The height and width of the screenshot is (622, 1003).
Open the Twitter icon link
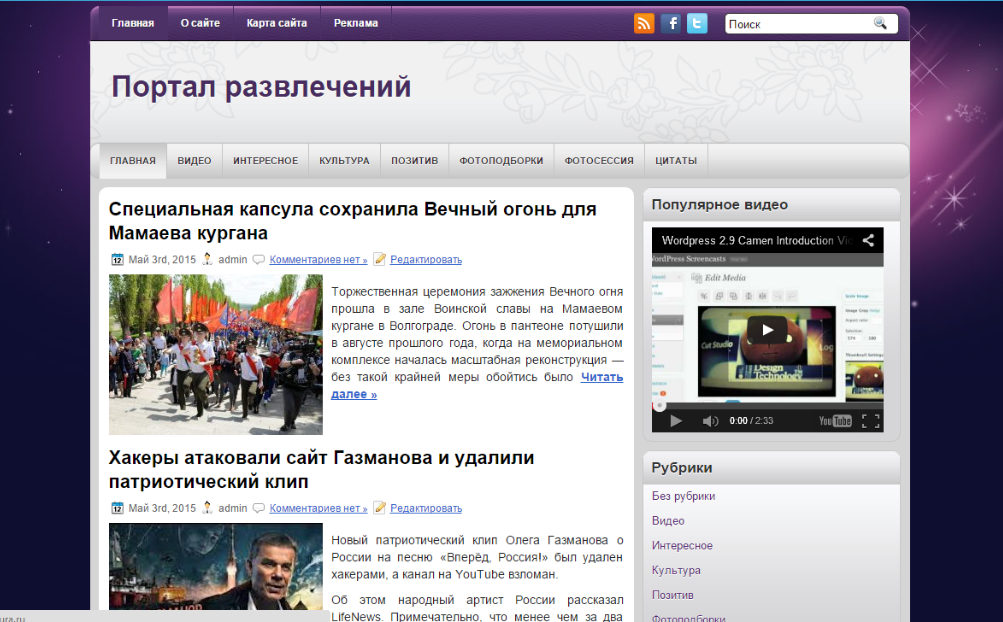click(x=697, y=24)
